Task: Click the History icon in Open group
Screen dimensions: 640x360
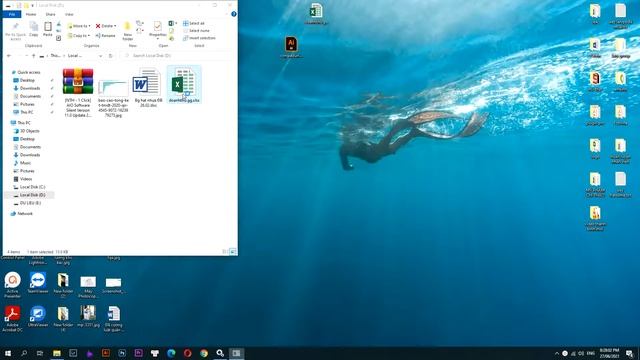Action: point(172,38)
